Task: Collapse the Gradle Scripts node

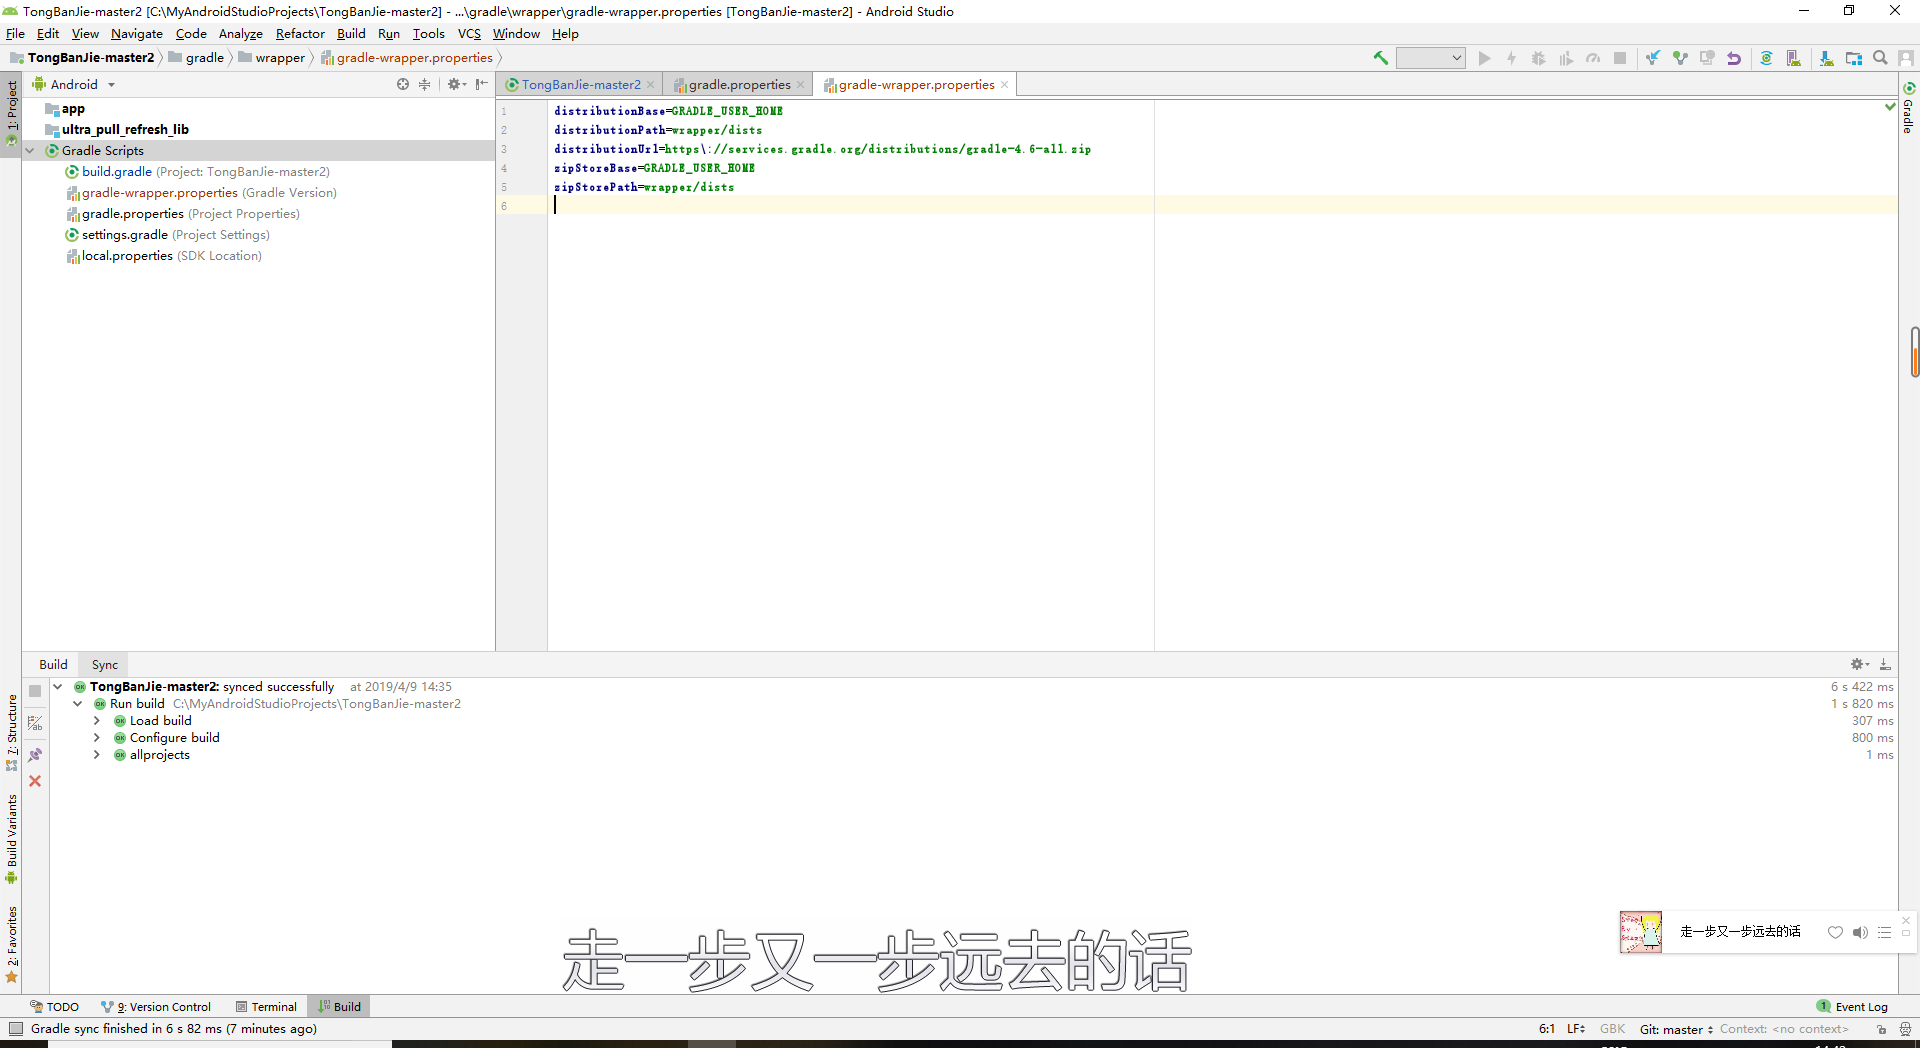Action: [x=29, y=150]
